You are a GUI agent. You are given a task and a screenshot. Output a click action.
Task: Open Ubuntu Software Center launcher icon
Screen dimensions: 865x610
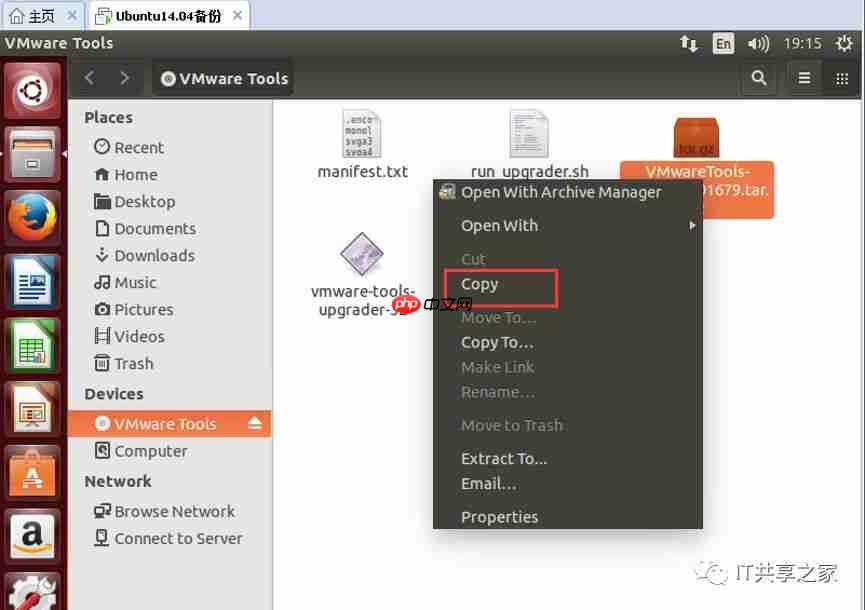(x=32, y=473)
